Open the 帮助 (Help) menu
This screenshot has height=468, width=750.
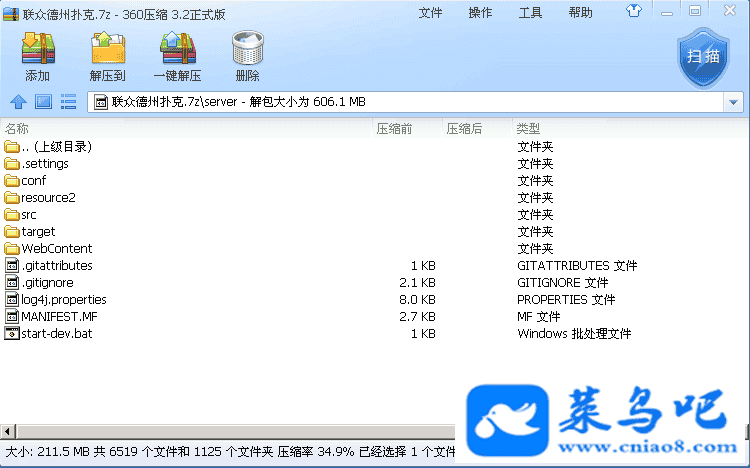point(580,13)
